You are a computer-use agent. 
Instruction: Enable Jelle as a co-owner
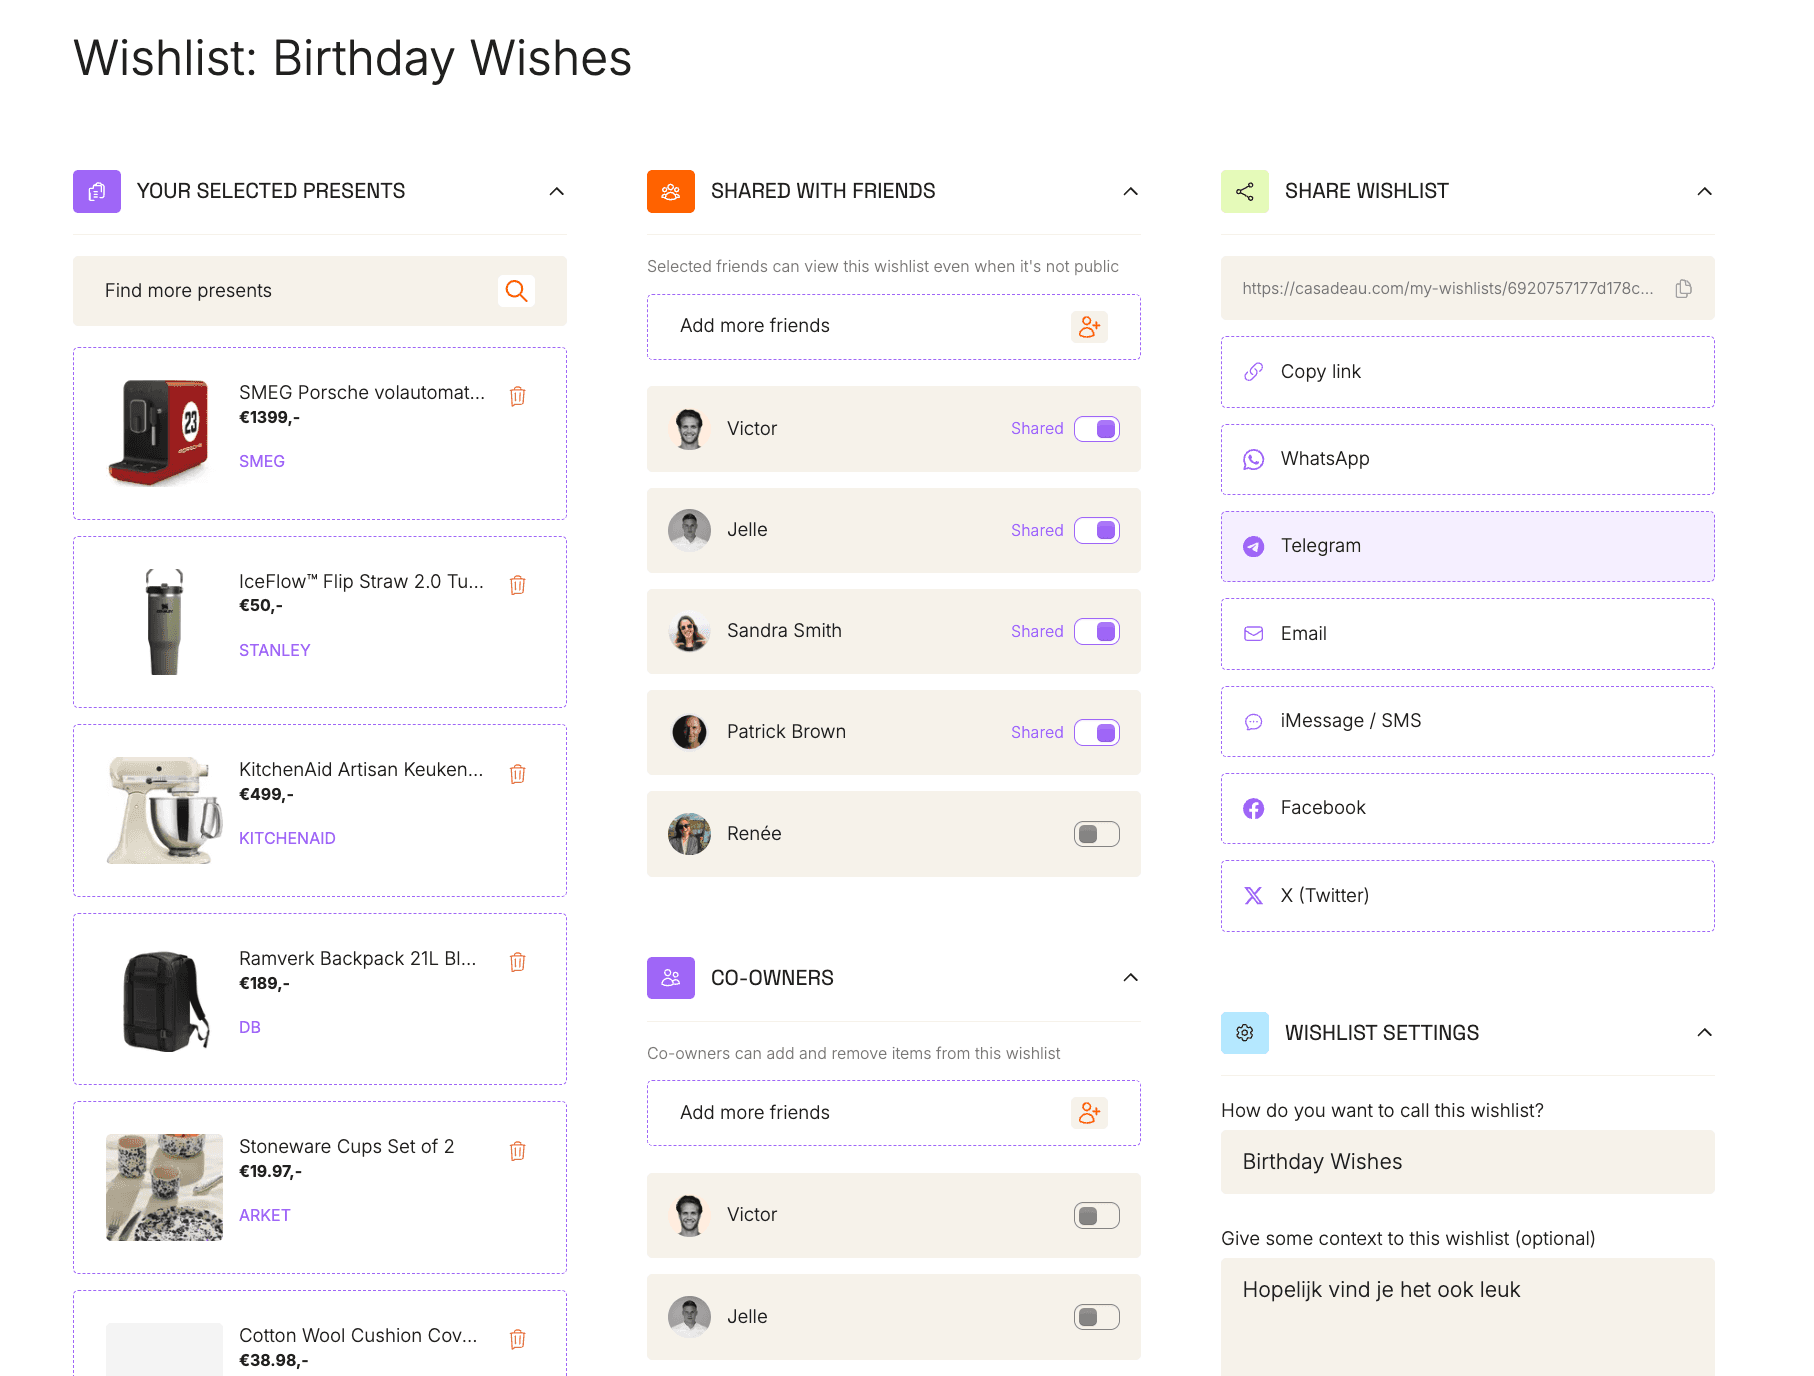(x=1096, y=1317)
